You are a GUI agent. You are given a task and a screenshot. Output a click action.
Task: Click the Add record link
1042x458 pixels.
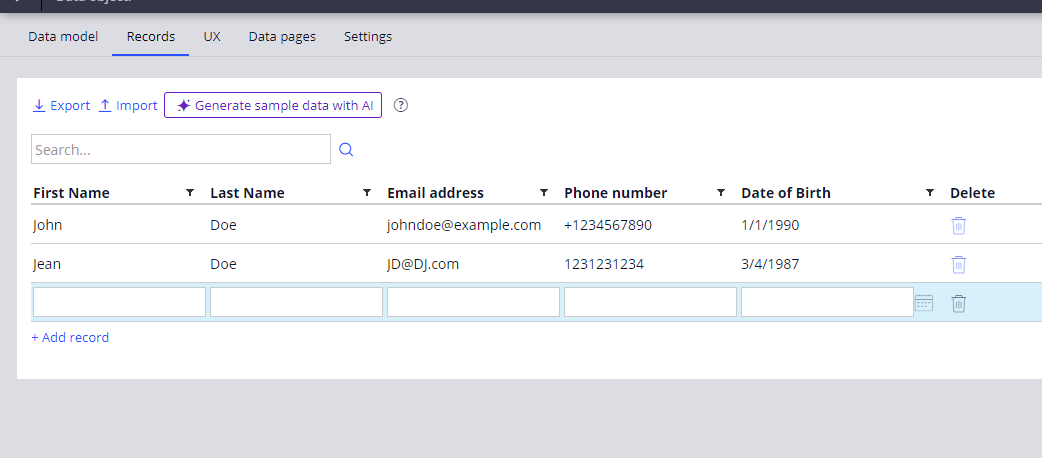[70, 338]
